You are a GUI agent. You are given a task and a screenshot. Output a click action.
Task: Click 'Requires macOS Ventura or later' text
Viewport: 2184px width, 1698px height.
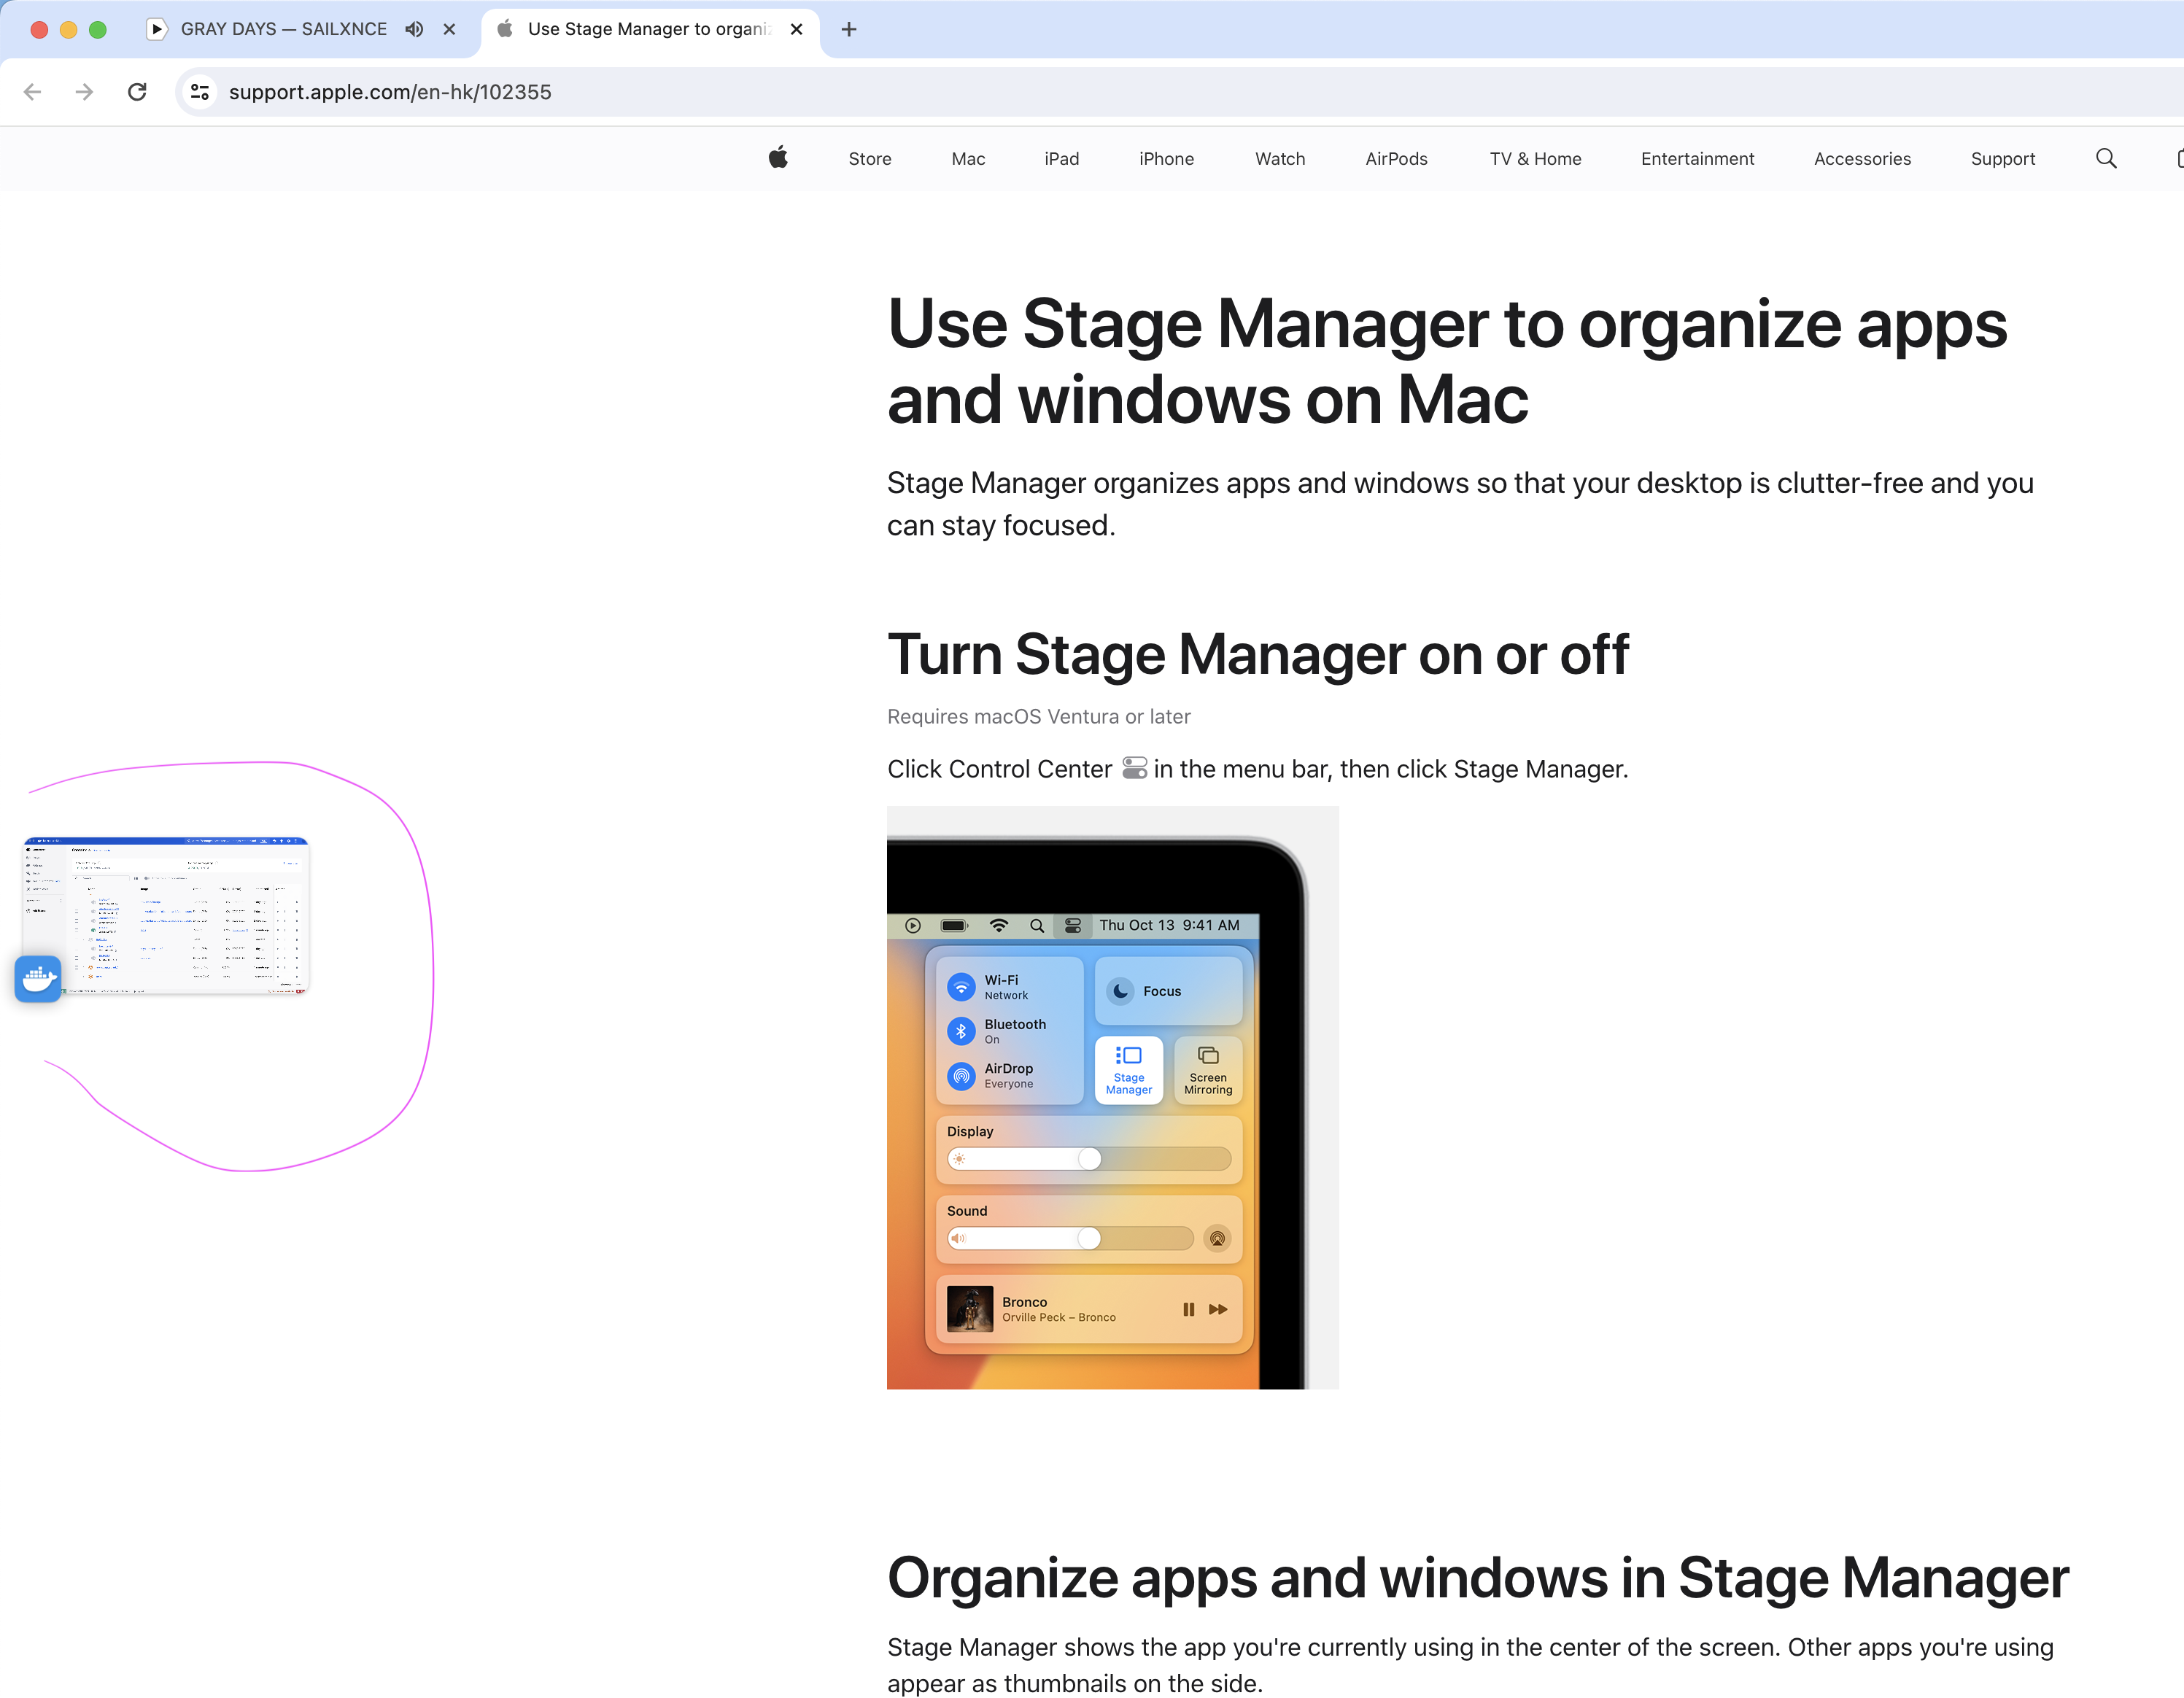pyautogui.click(x=1038, y=716)
